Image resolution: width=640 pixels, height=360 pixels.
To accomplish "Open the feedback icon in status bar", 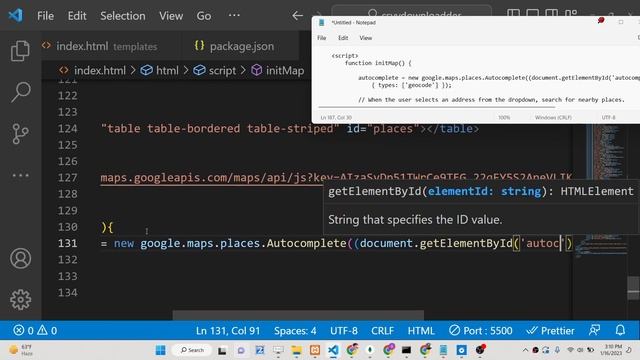I will 595,330.
